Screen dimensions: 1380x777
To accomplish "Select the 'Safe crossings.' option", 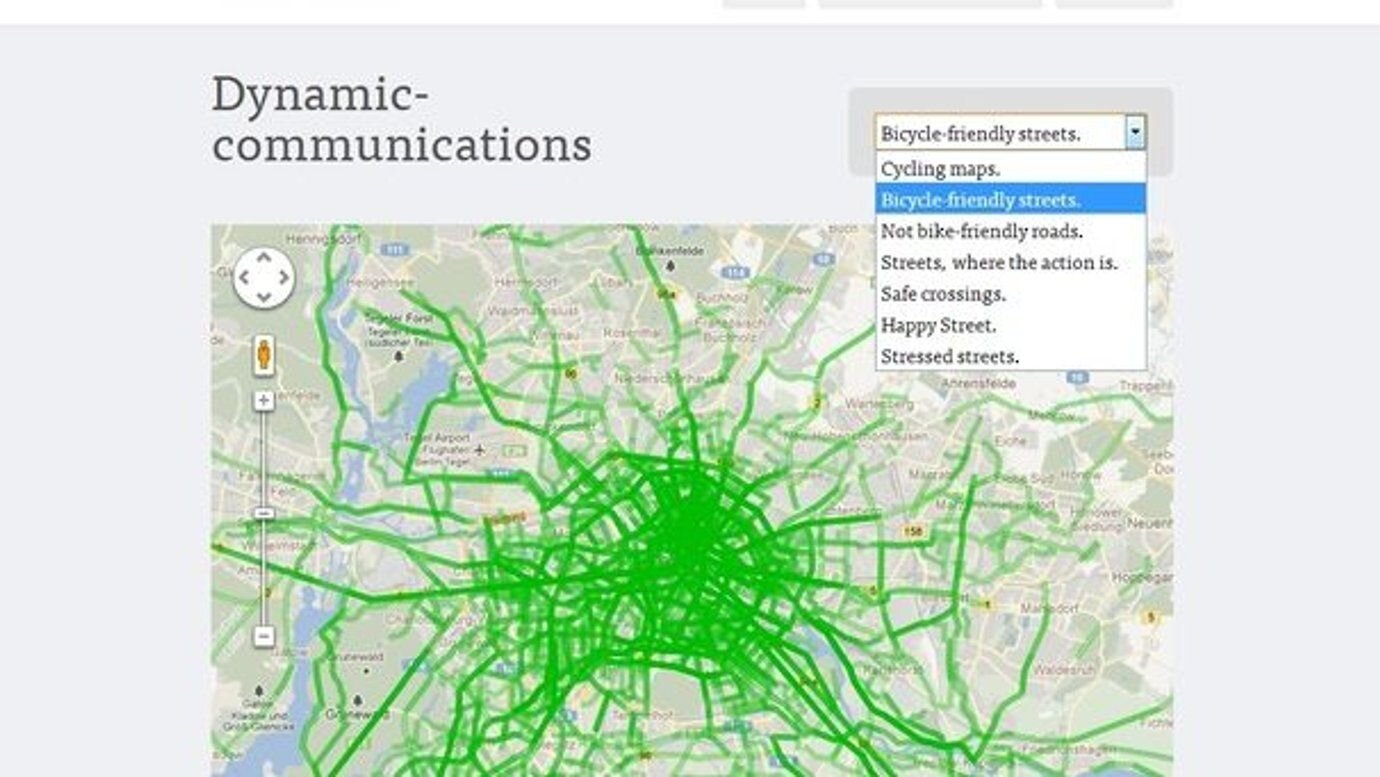I will [x=1011, y=294].
